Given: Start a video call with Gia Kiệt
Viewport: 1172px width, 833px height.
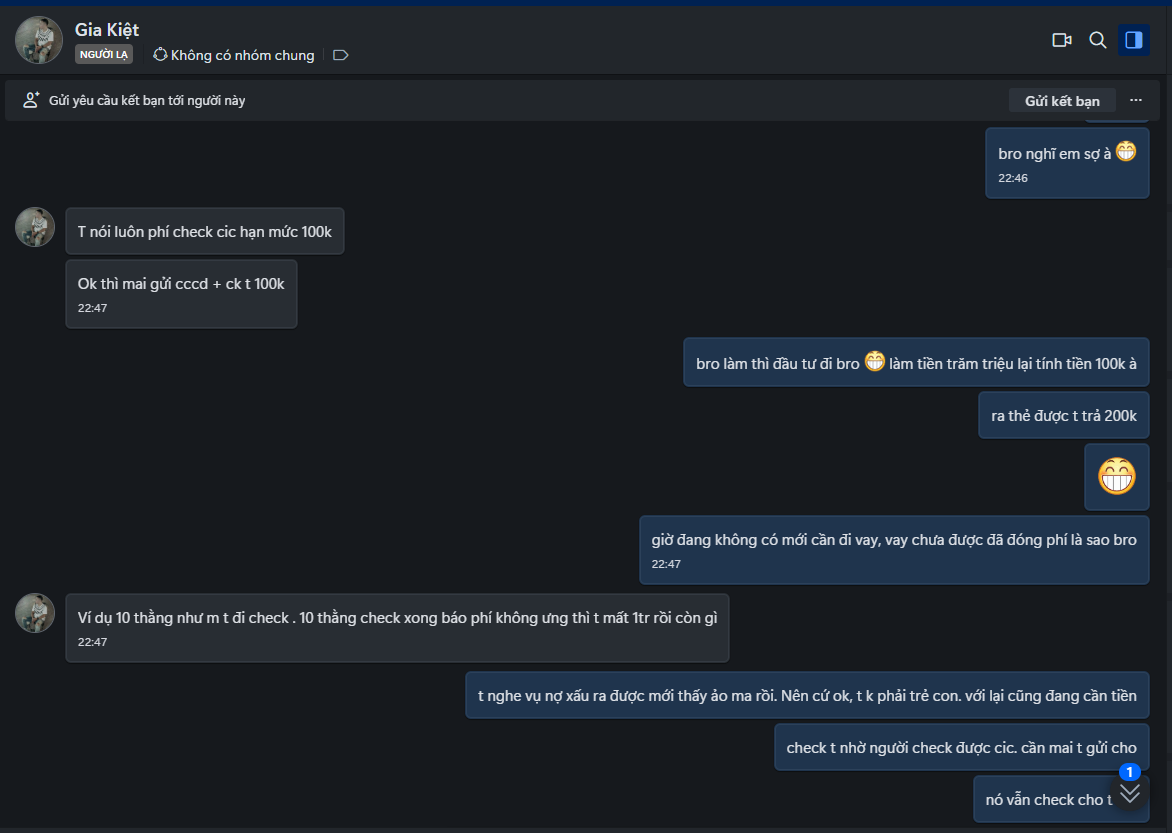Looking at the screenshot, I should point(1061,40).
